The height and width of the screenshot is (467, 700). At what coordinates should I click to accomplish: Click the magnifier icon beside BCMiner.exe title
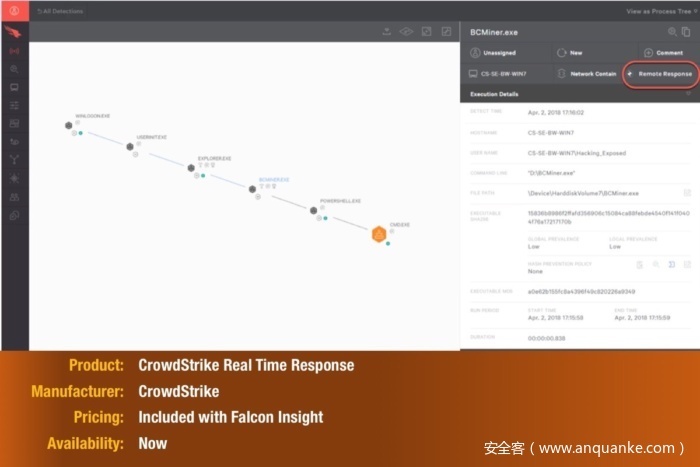click(672, 32)
